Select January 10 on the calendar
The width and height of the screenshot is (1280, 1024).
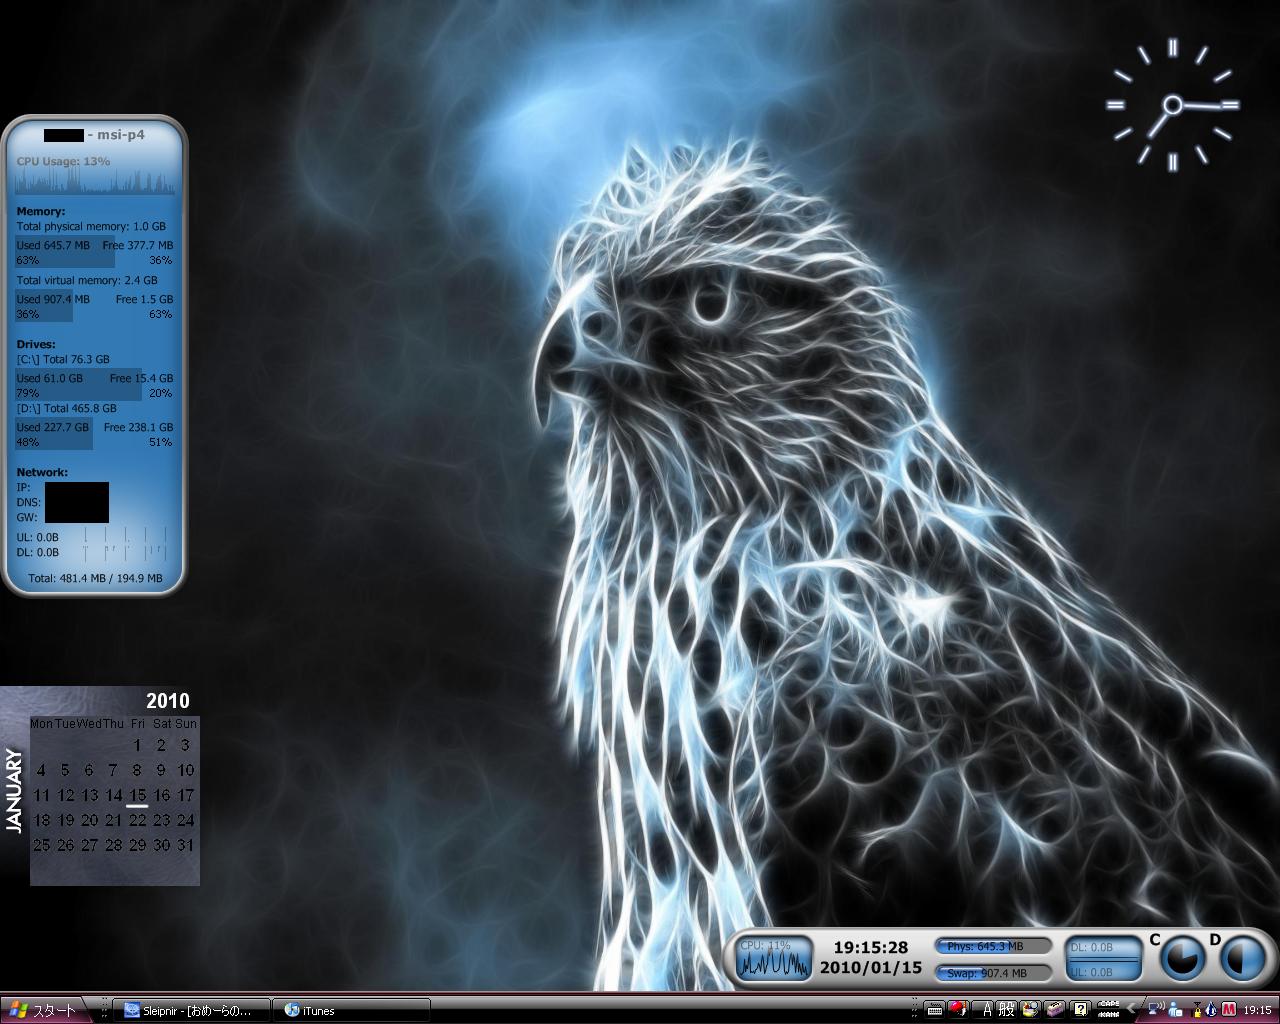point(185,770)
